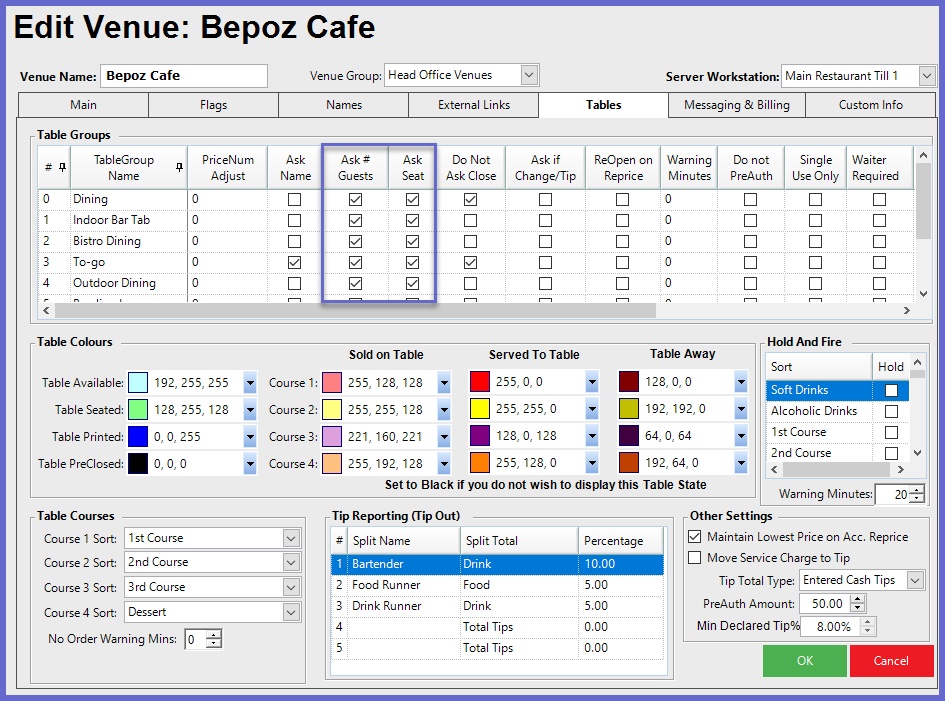Toggle Hold for Alcoholic Drinks
Screen dimensions: 945x701
pos(891,412)
